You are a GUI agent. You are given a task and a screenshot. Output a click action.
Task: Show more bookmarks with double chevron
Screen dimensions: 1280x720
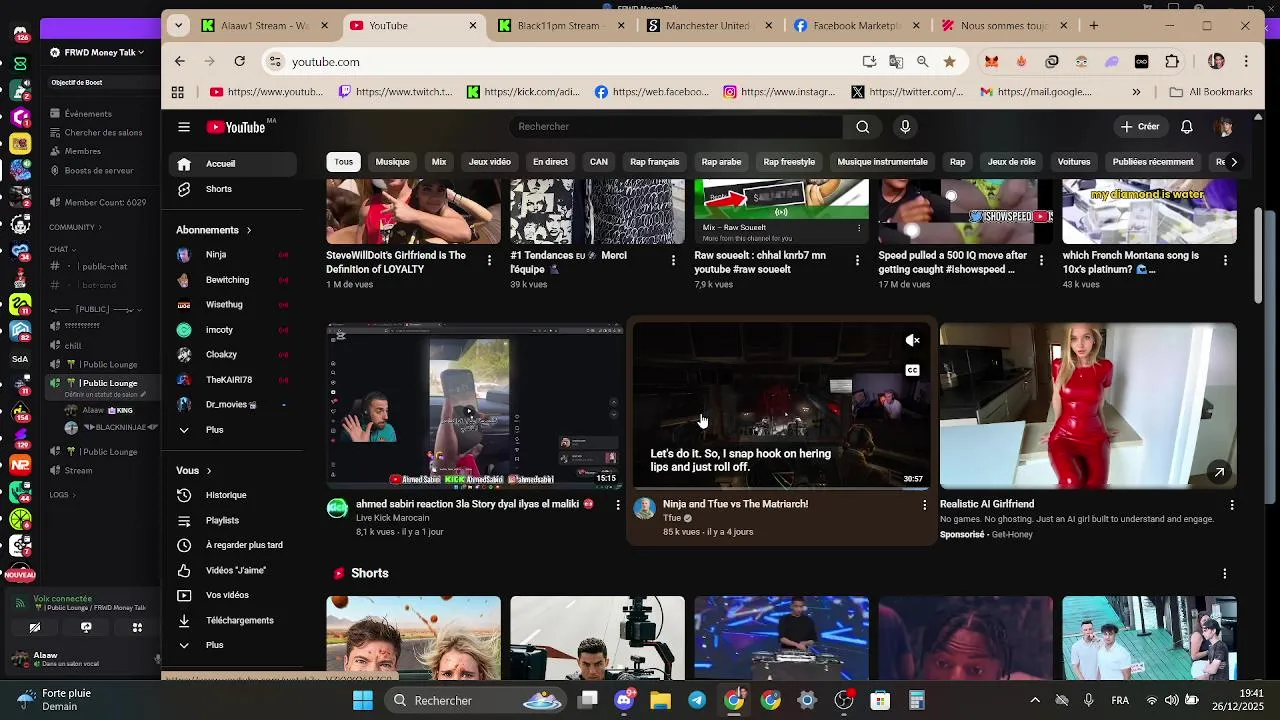(x=1136, y=92)
